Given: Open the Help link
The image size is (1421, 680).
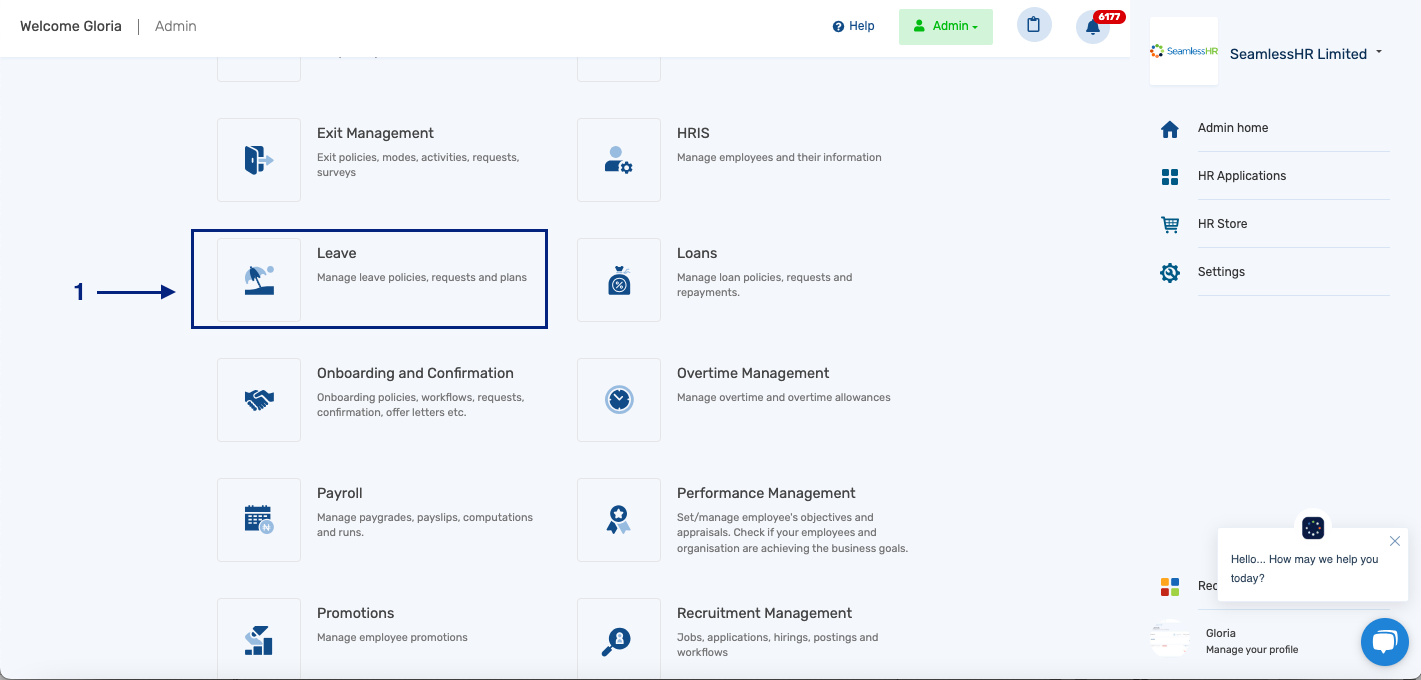Looking at the screenshot, I should click(x=853, y=26).
